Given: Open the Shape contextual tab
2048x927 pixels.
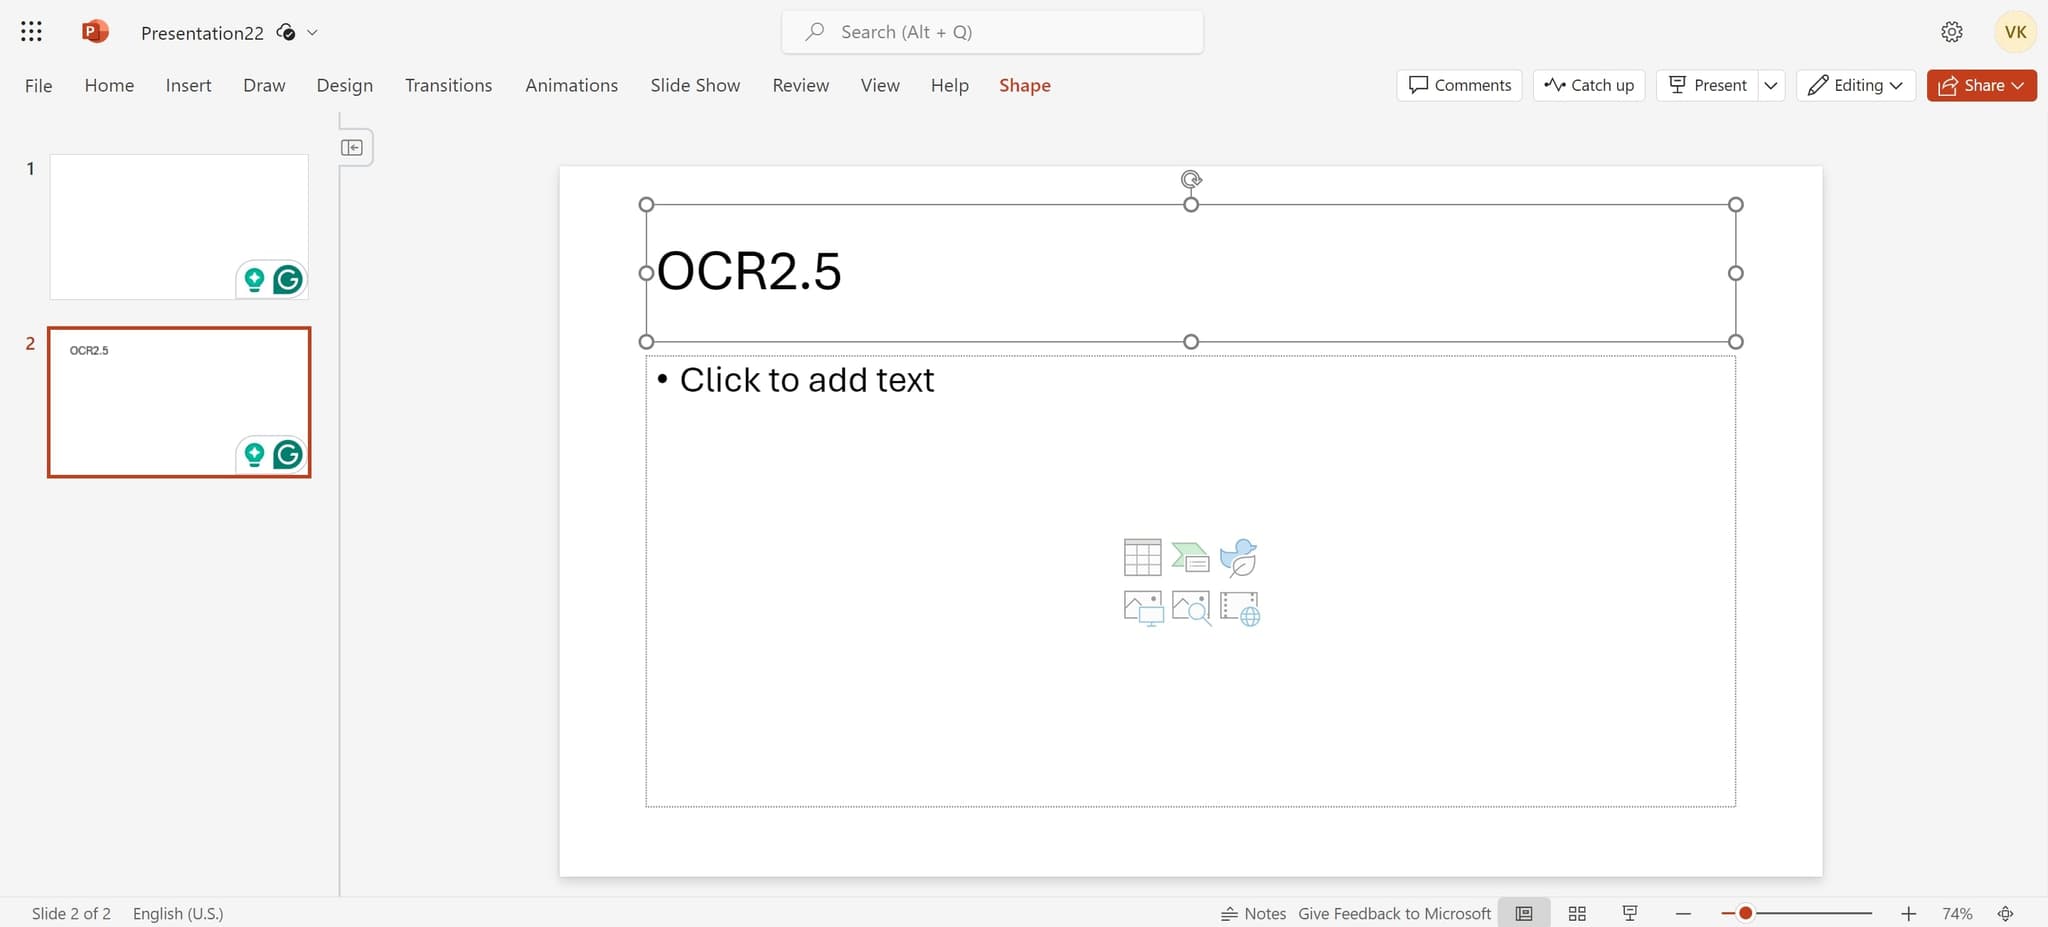Looking at the screenshot, I should pyautogui.click(x=1024, y=85).
